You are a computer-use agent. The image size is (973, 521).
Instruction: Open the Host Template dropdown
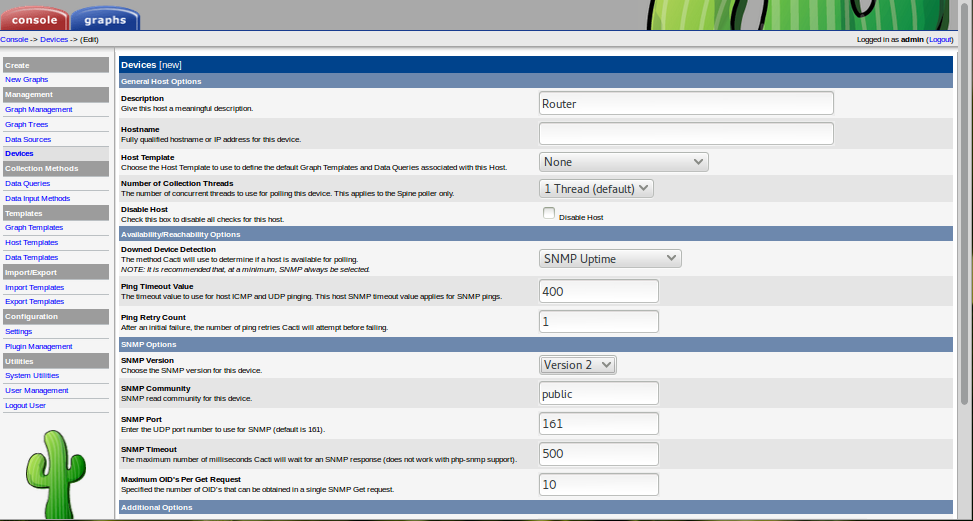(623, 162)
